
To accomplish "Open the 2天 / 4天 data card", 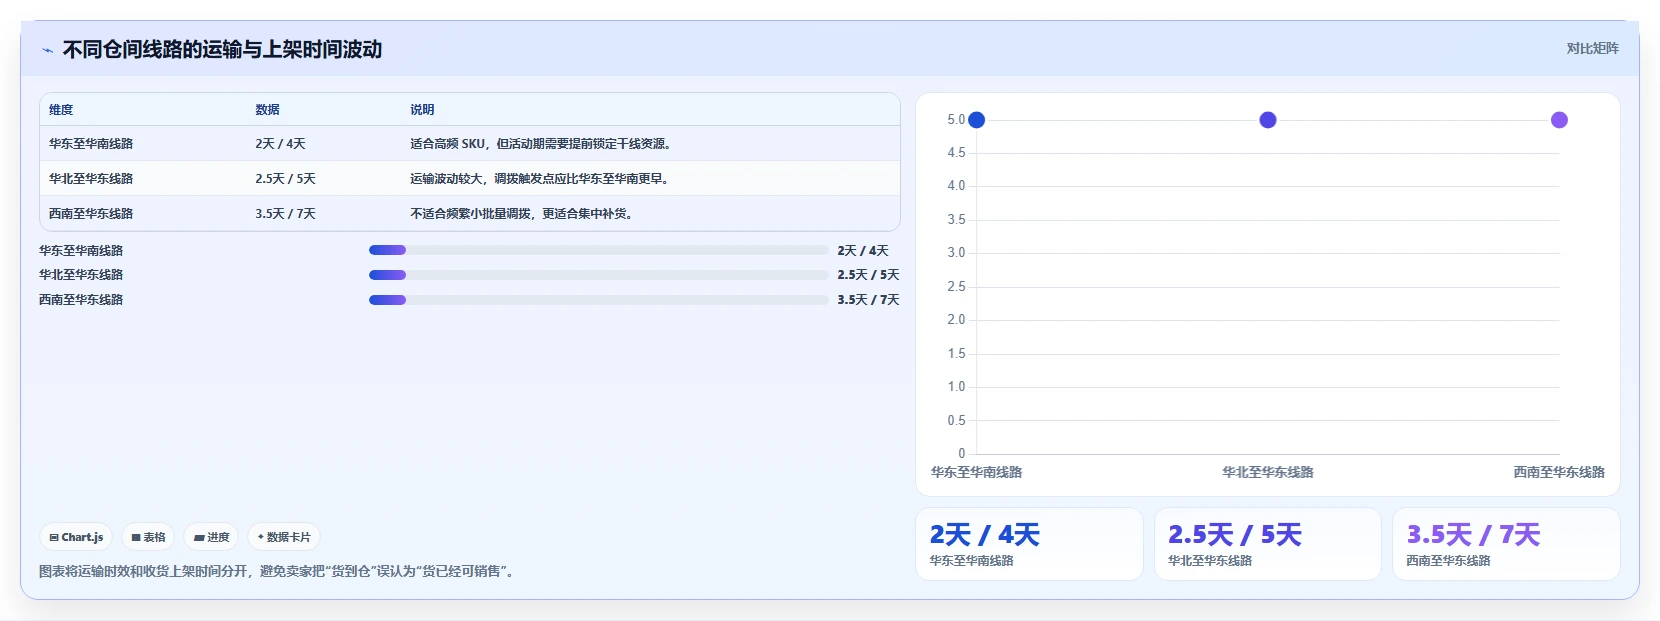I will coord(1029,544).
